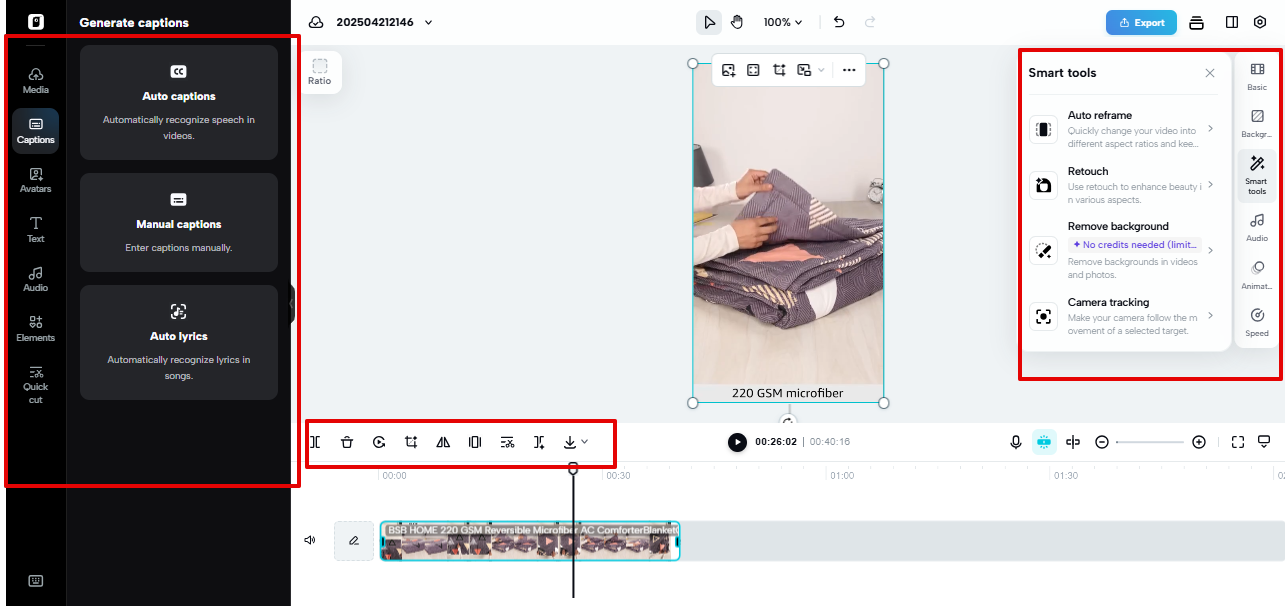Image resolution: width=1288 pixels, height=606 pixels.
Task: Click the Export button
Action: click(1141, 22)
